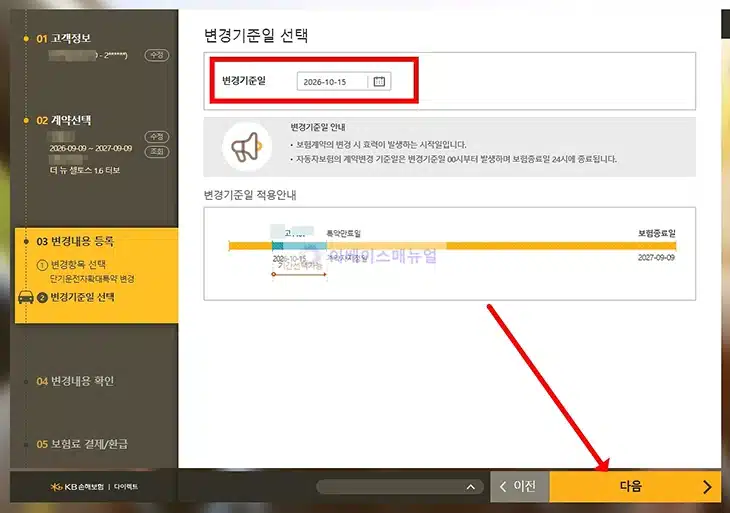Select step 05 보험료 결제/환급
The height and width of the screenshot is (513, 730).
coord(82,444)
